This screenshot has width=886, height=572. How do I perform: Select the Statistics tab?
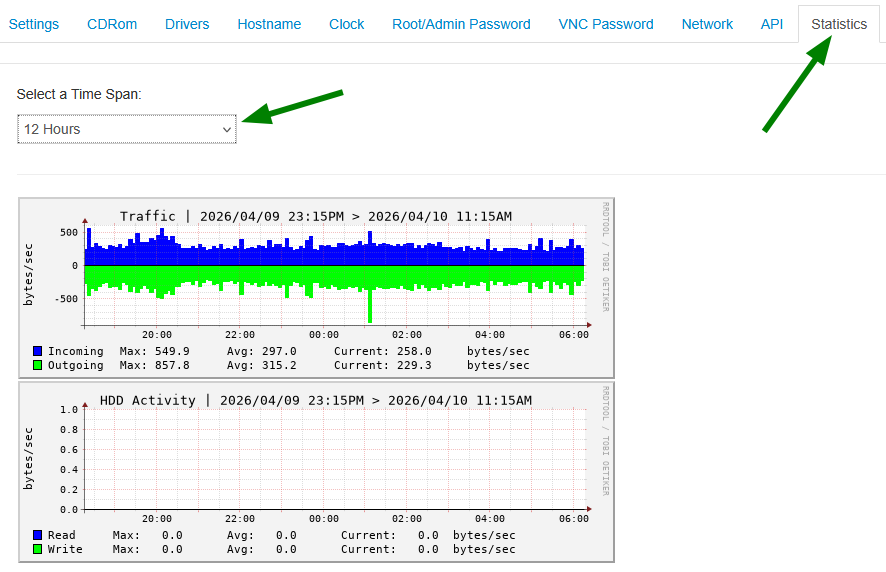pyautogui.click(x=839, y=24)
